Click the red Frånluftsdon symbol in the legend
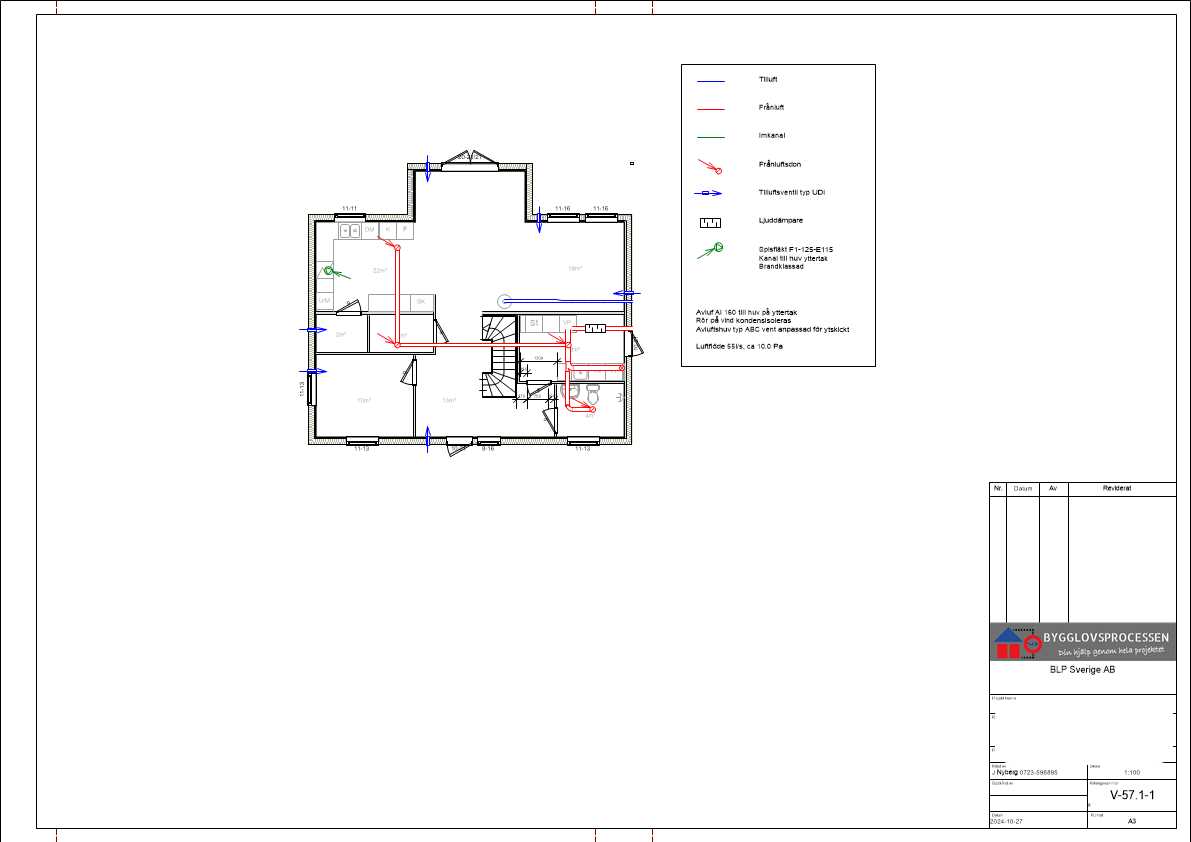Screen dimensions: 1191x842 (710, 166)
